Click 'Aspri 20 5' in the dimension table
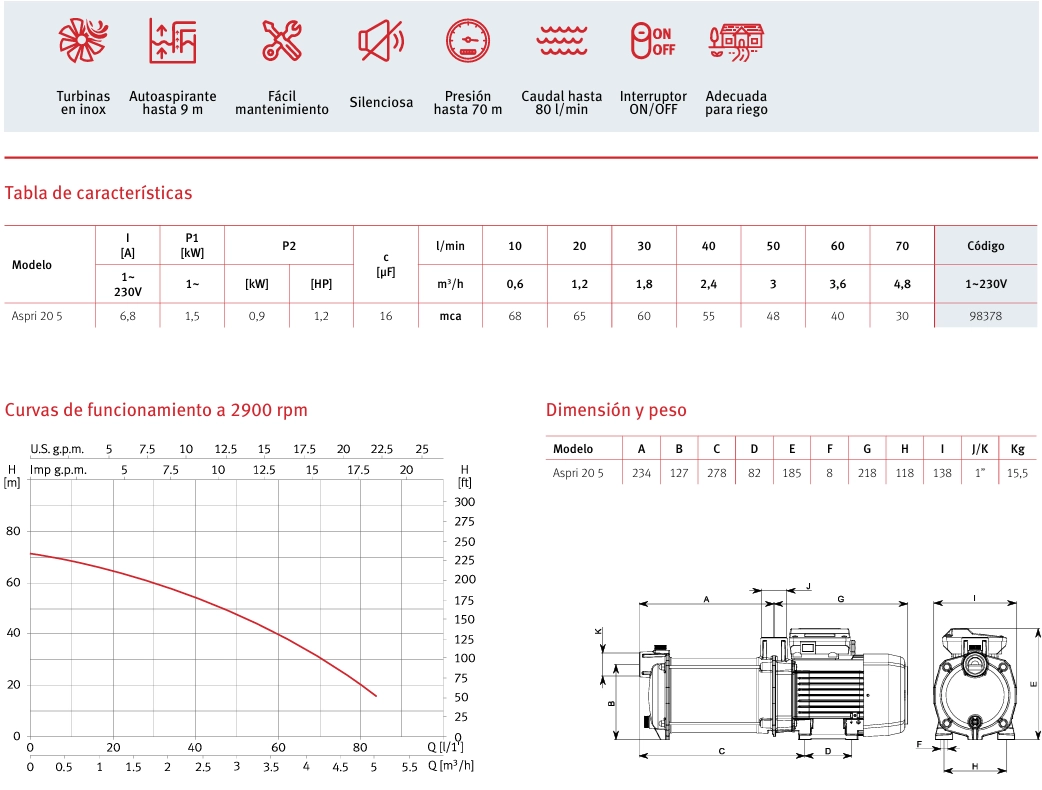This screenshot has height=790, width=1042. [x=578, y=473]
